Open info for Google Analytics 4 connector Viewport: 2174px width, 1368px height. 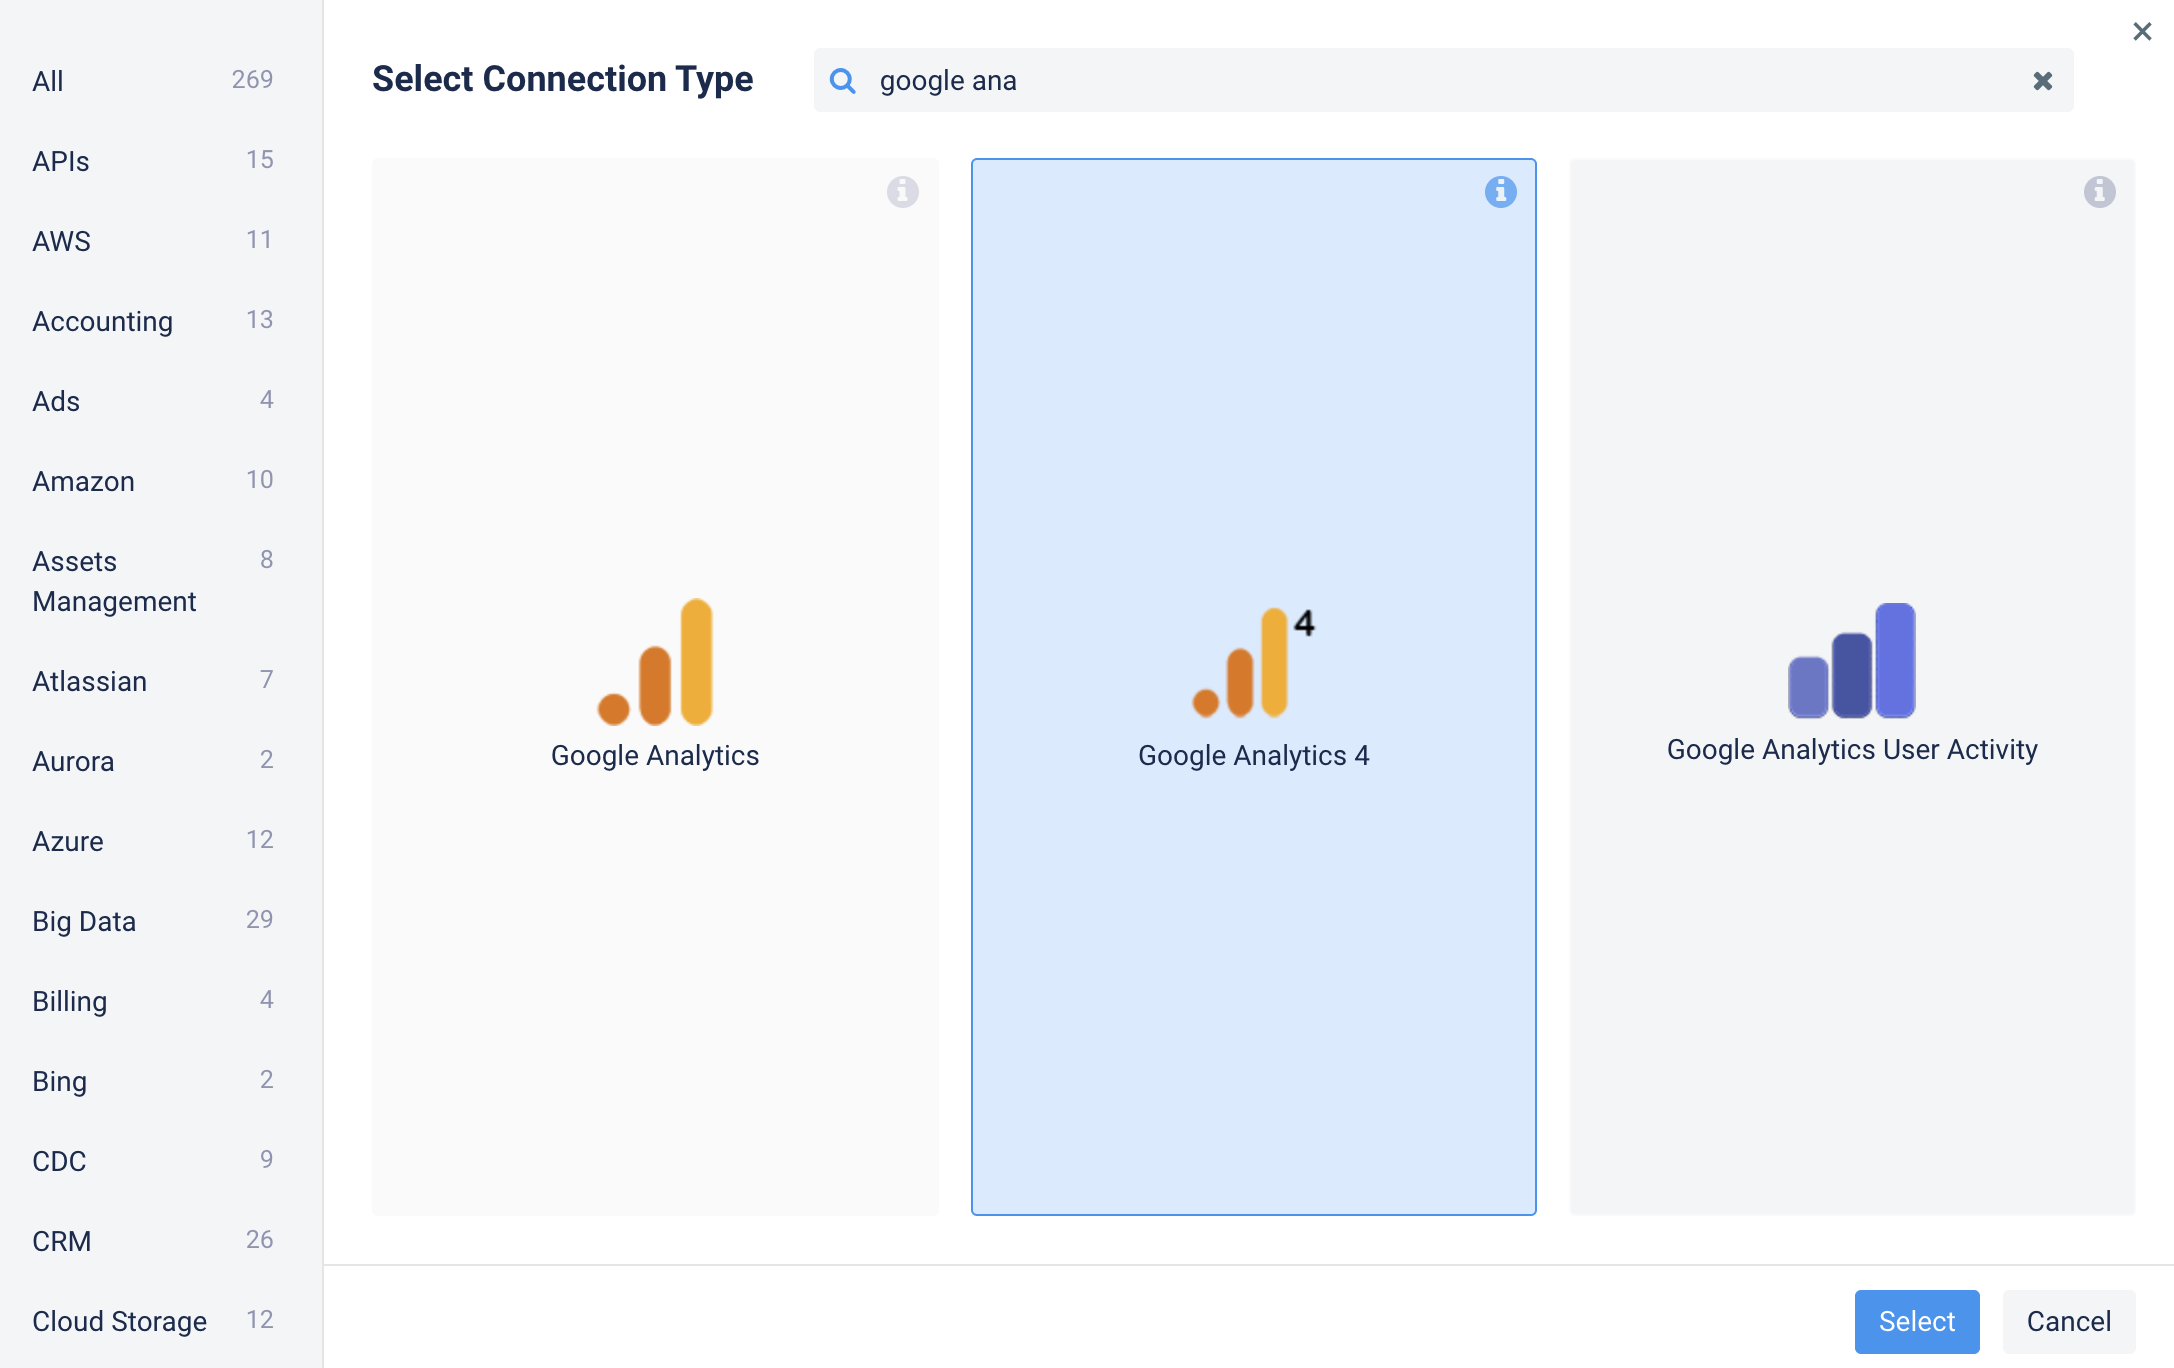[x=1500, y=192]
